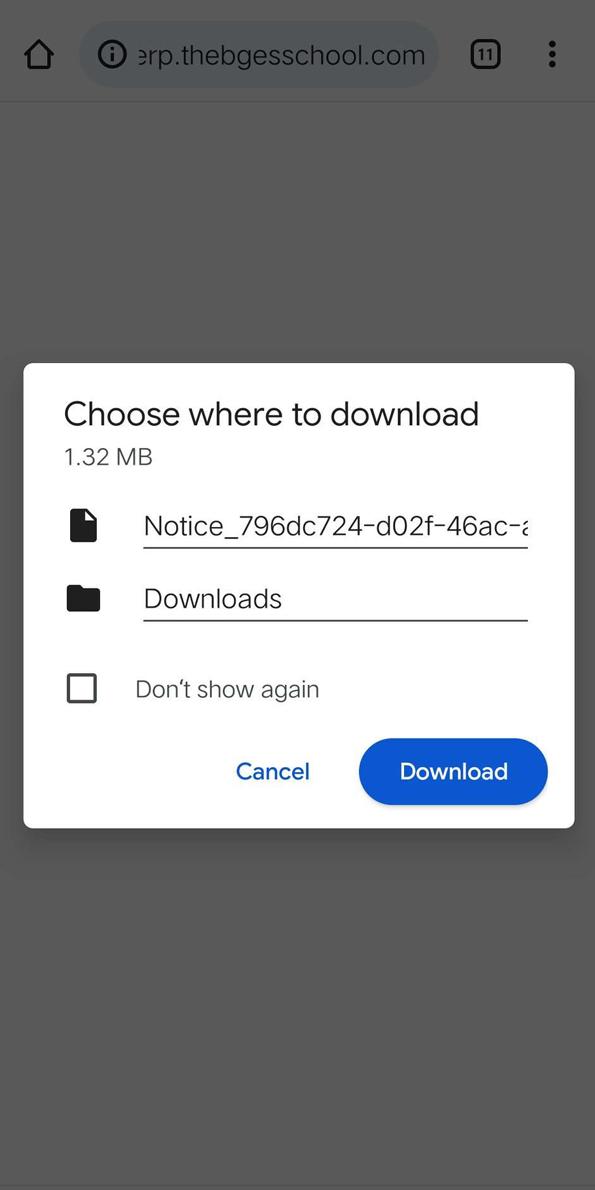Click the "Choose where to download" title

click(x=271, y=414)
